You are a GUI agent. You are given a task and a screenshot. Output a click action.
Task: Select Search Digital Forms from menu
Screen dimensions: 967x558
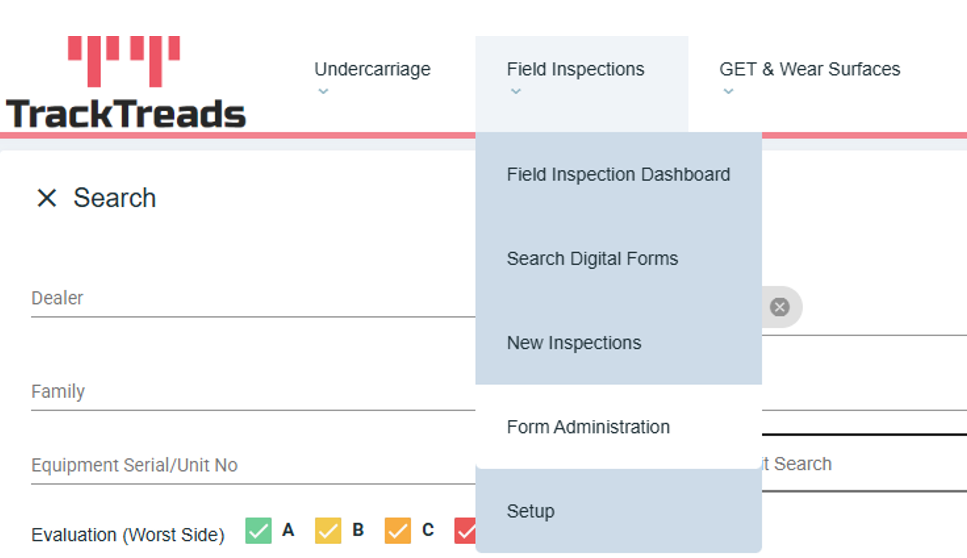click(x=592, y=258)
